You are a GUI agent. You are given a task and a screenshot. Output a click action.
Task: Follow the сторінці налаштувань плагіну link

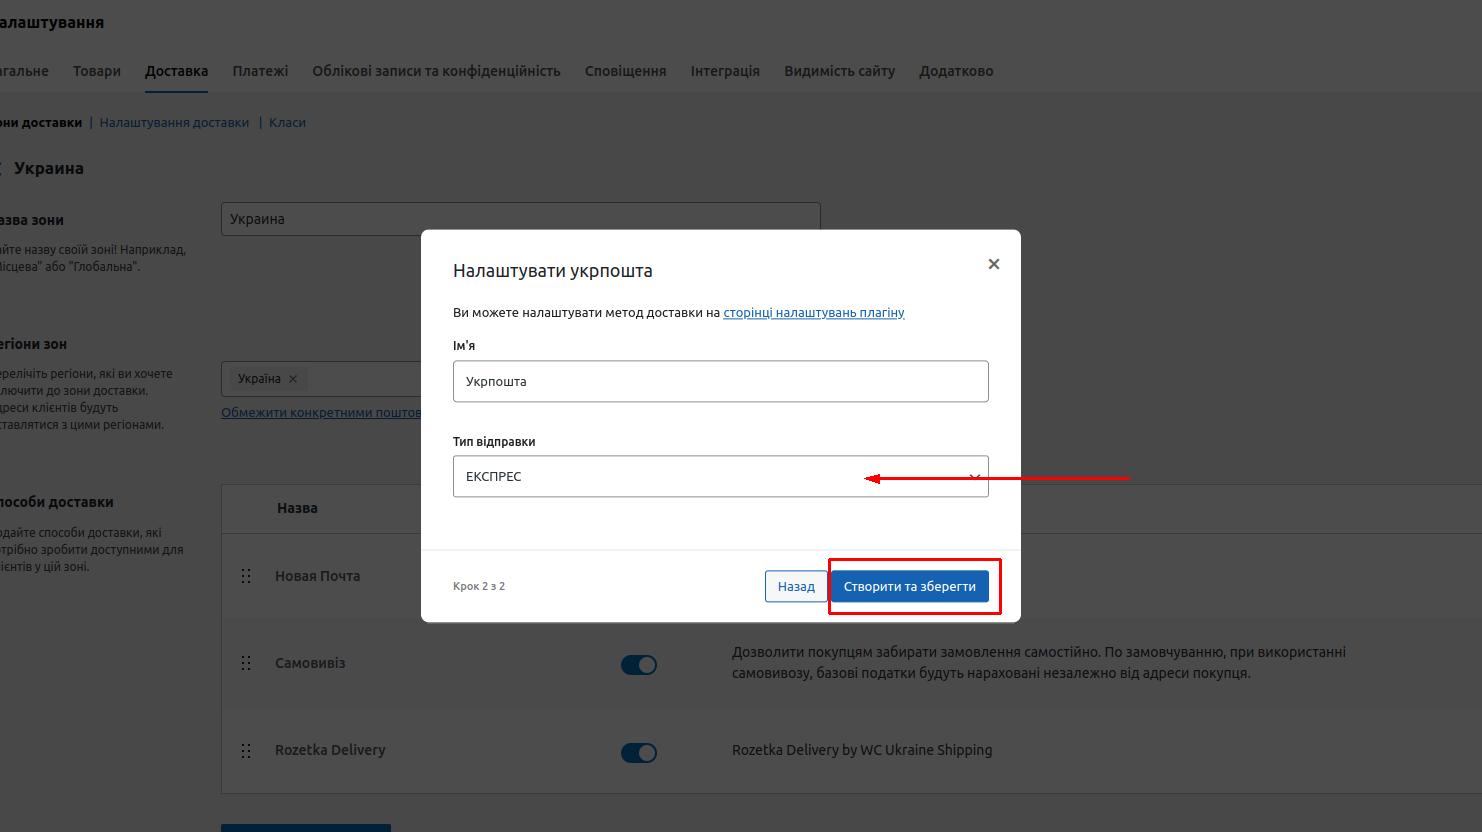(813, 313)
